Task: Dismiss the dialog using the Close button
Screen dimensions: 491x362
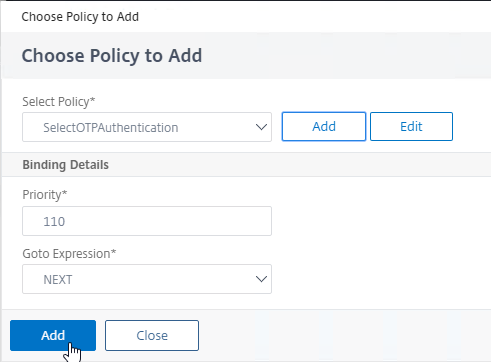Action: point(152,335)
